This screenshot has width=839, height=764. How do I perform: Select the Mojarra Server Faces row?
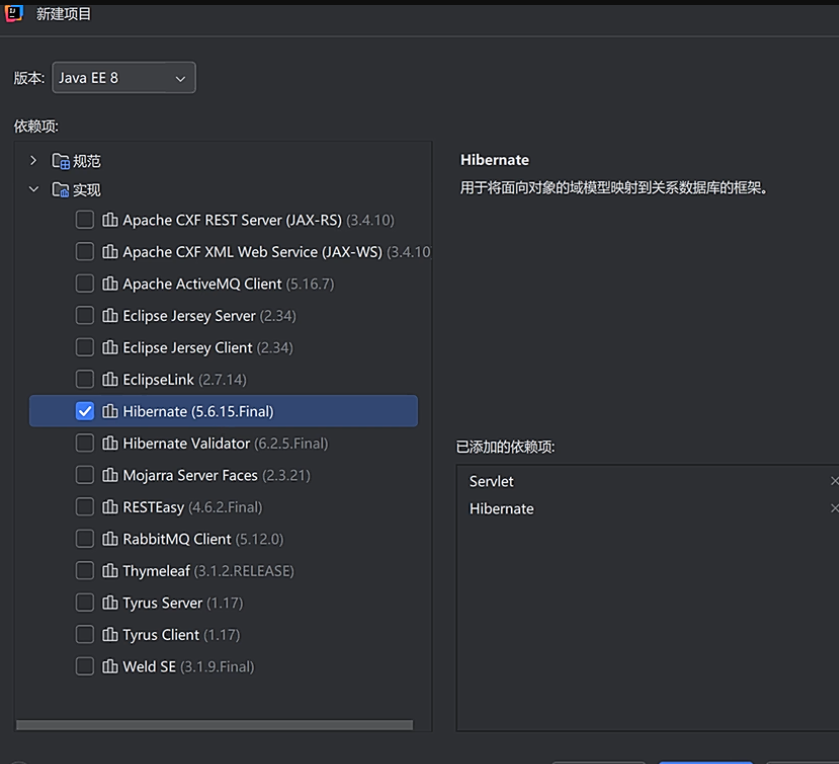(x=223, y=475)
